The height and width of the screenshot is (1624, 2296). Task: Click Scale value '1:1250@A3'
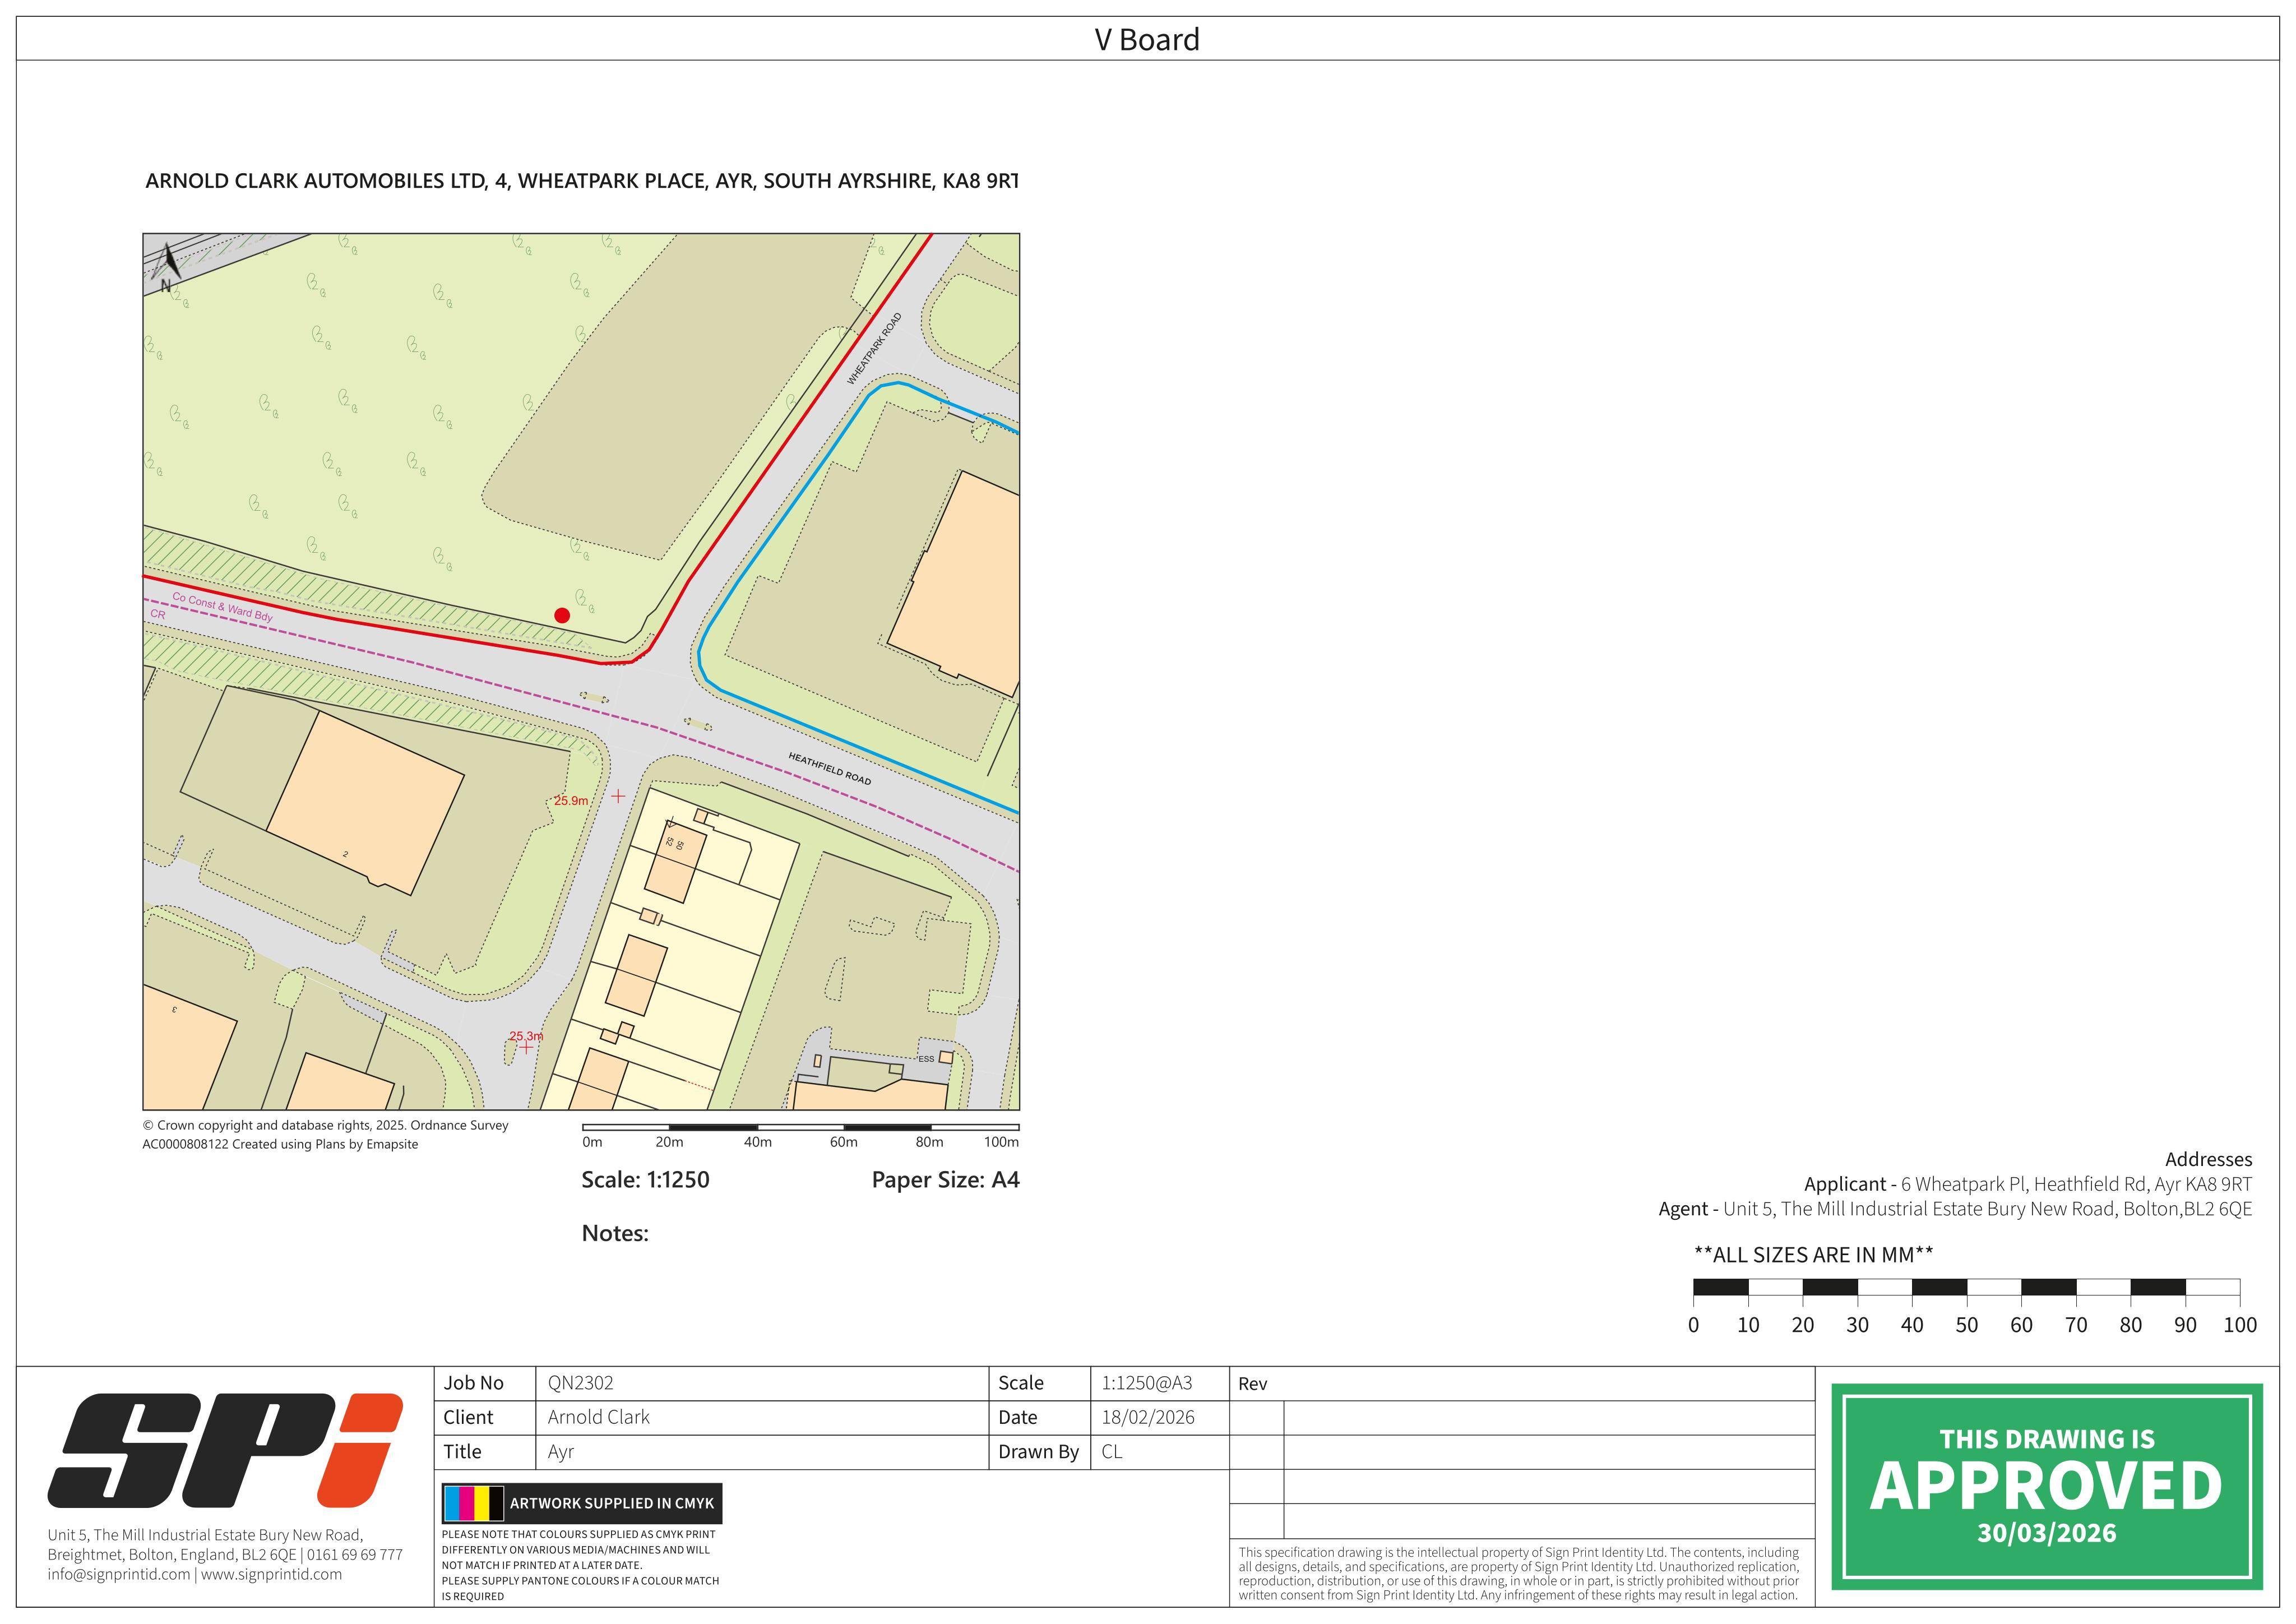(x=1146, y=1383)
